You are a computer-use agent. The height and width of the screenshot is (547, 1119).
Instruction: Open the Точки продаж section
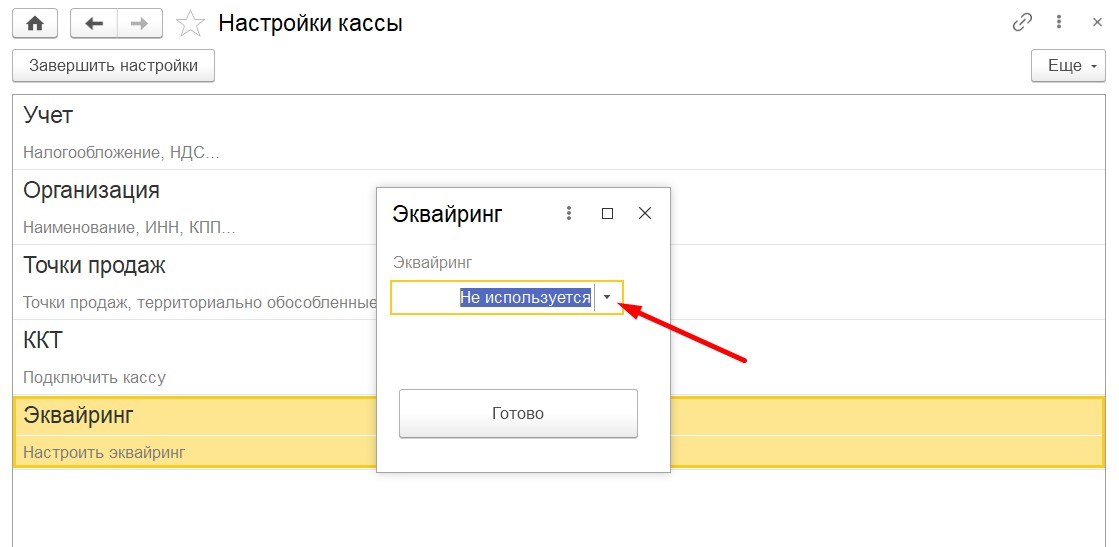click(559, 283)
